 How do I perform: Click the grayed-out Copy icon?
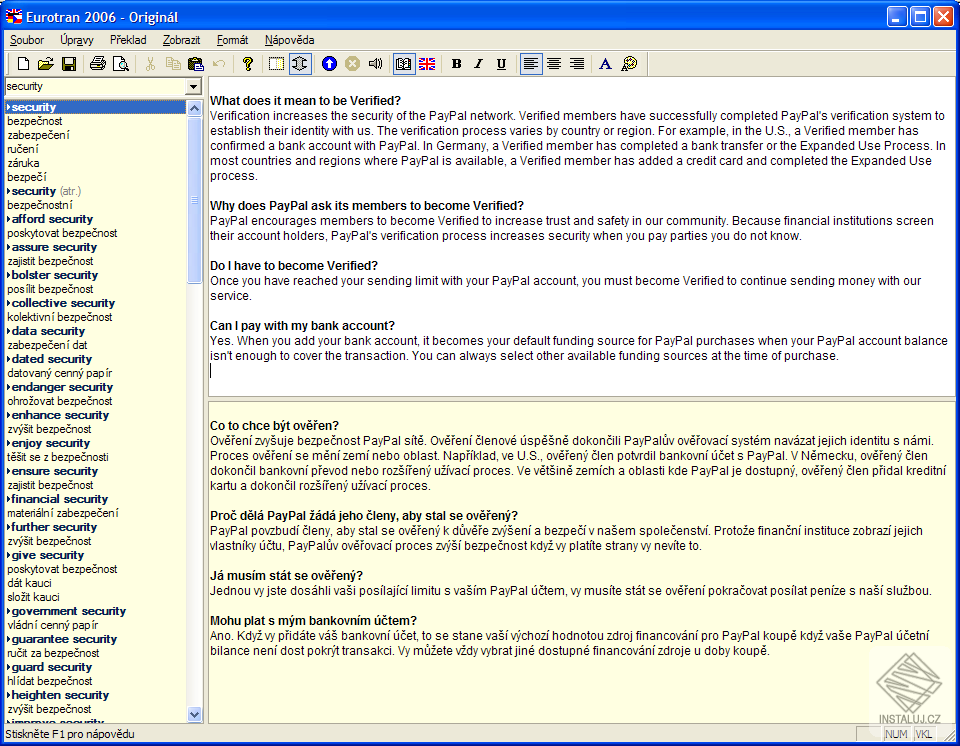click(x=173, y=64)
